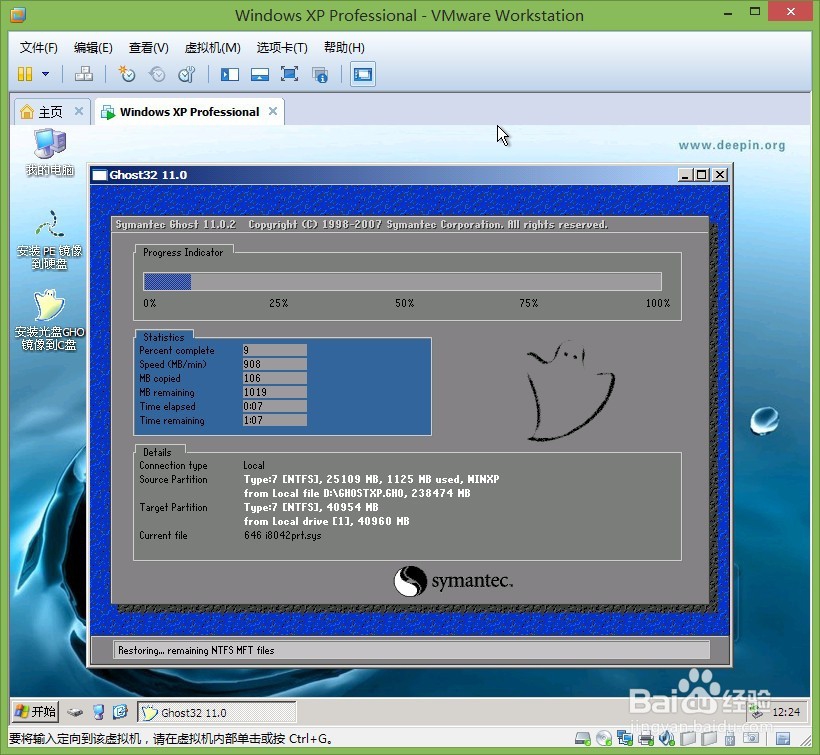
Task: Switch VMware to Unity mode
Action: 320,75
